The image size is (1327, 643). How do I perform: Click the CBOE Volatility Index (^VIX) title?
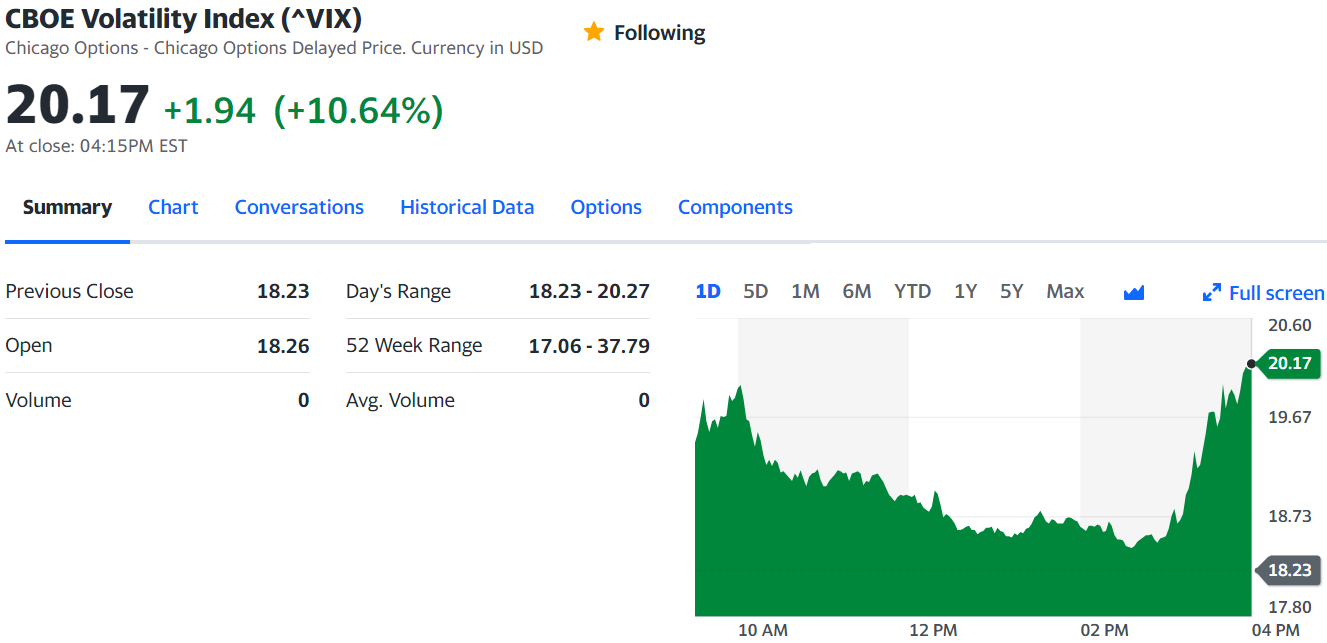pos(184,18)
